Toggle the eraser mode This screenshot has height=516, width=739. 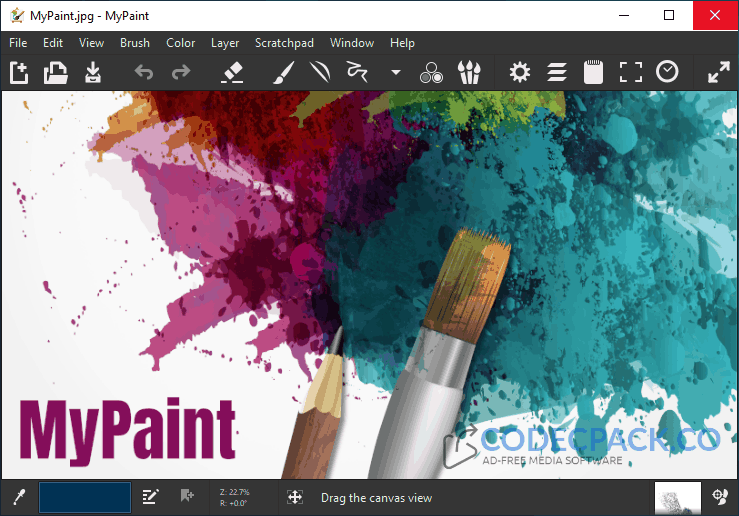pos(232,73)
